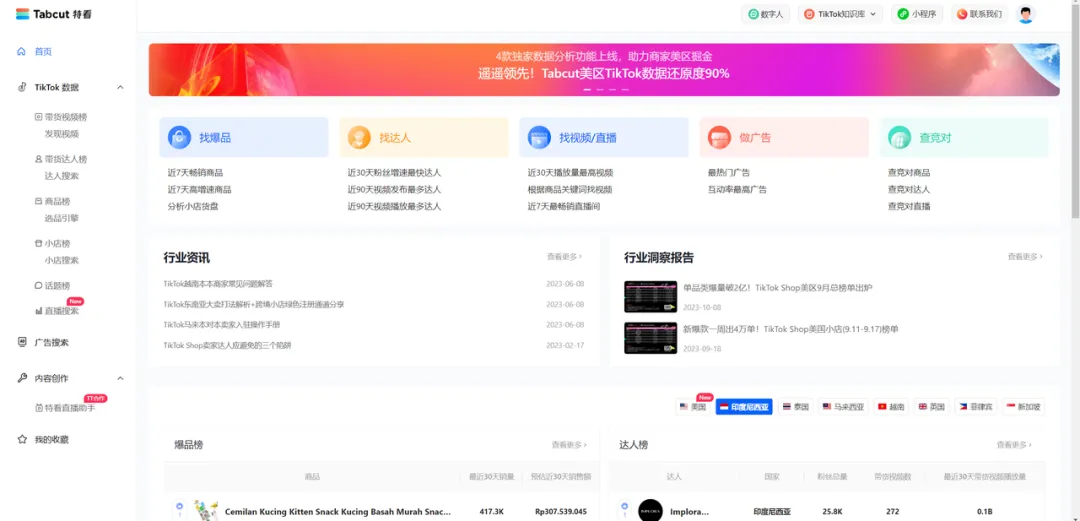Open the 美国小店(9.11-9.17)榜单 report thumbnail
Viewport: 1080px width, 521px height.
[x=650, y=338]
